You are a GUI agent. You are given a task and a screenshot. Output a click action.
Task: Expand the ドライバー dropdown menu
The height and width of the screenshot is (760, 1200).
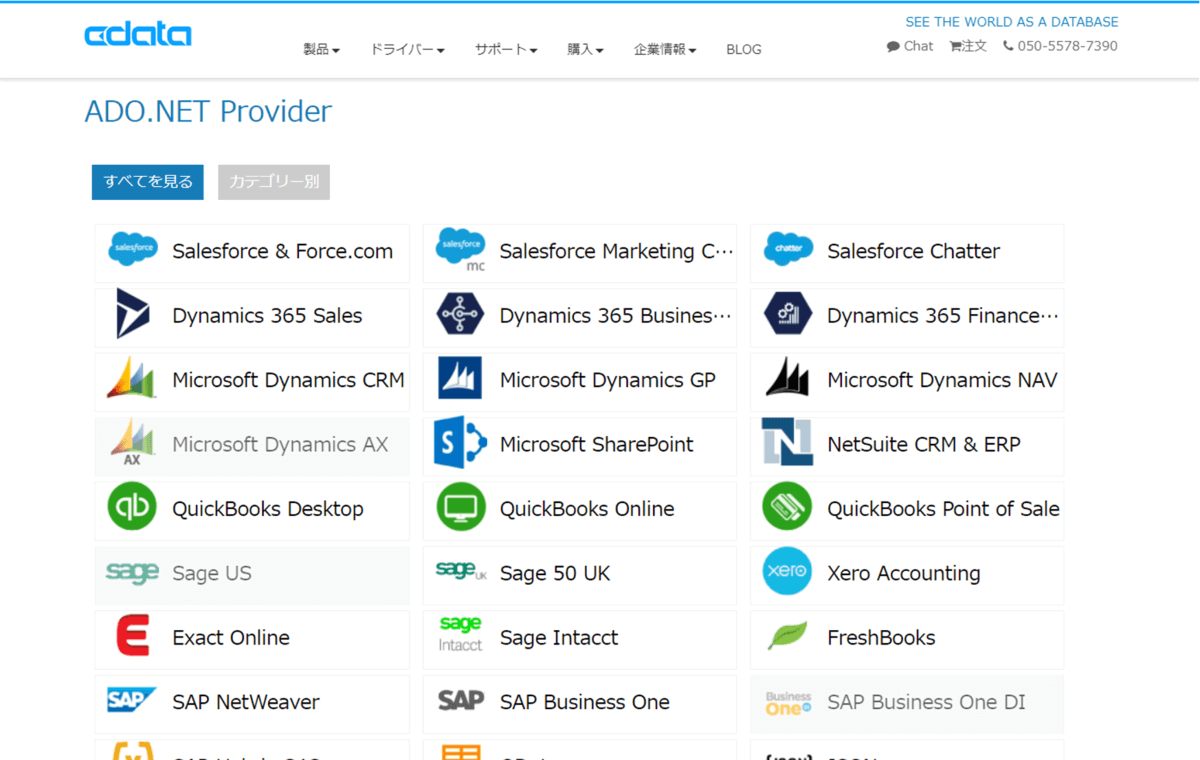click(x=407, y=49)
